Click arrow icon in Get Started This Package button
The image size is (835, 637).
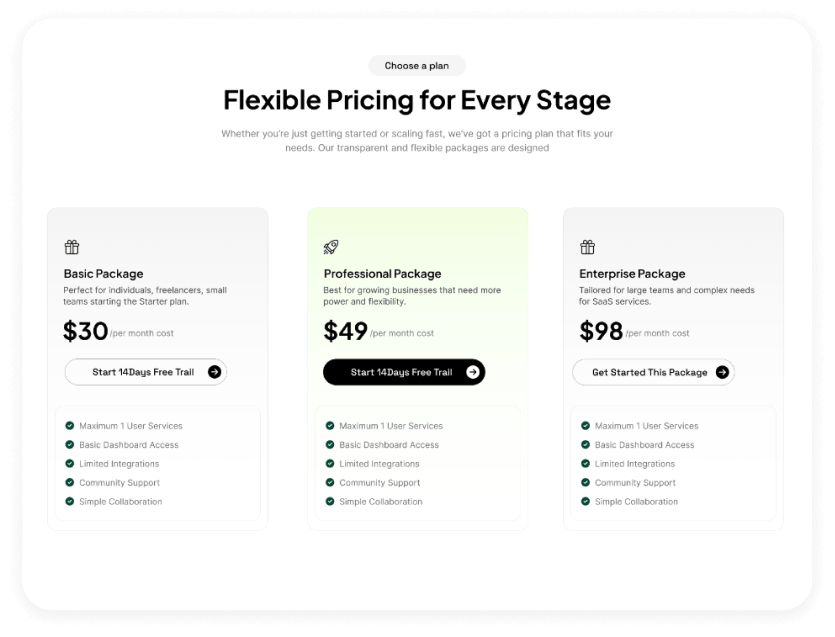point(722,372)
